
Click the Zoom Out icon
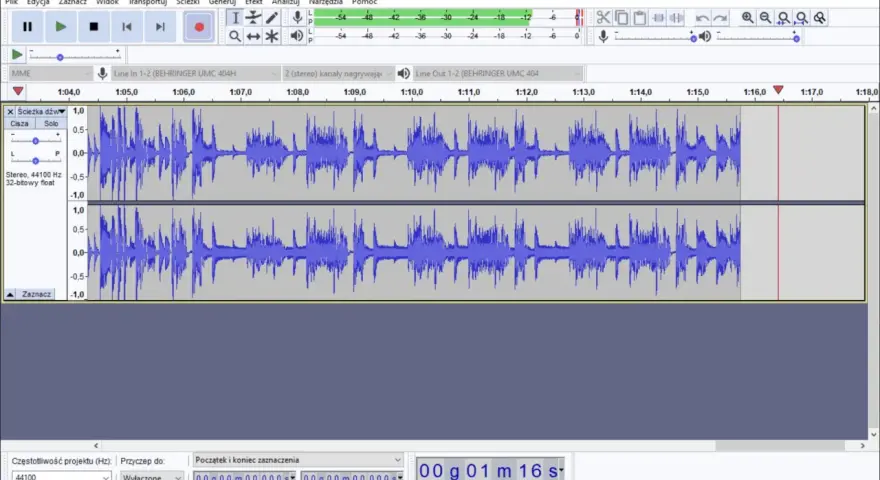click(x=765, y=17)
